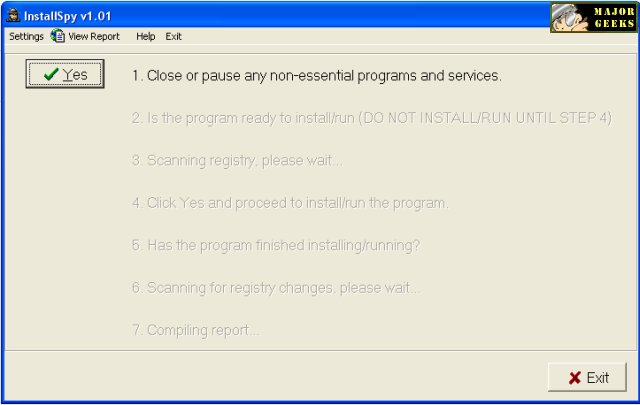Open the View Report menu item

(x=93, y=36)
